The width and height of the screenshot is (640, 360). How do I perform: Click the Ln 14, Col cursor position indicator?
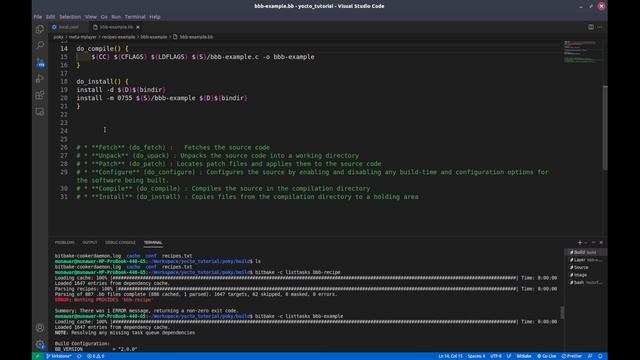tap(451, 356)
